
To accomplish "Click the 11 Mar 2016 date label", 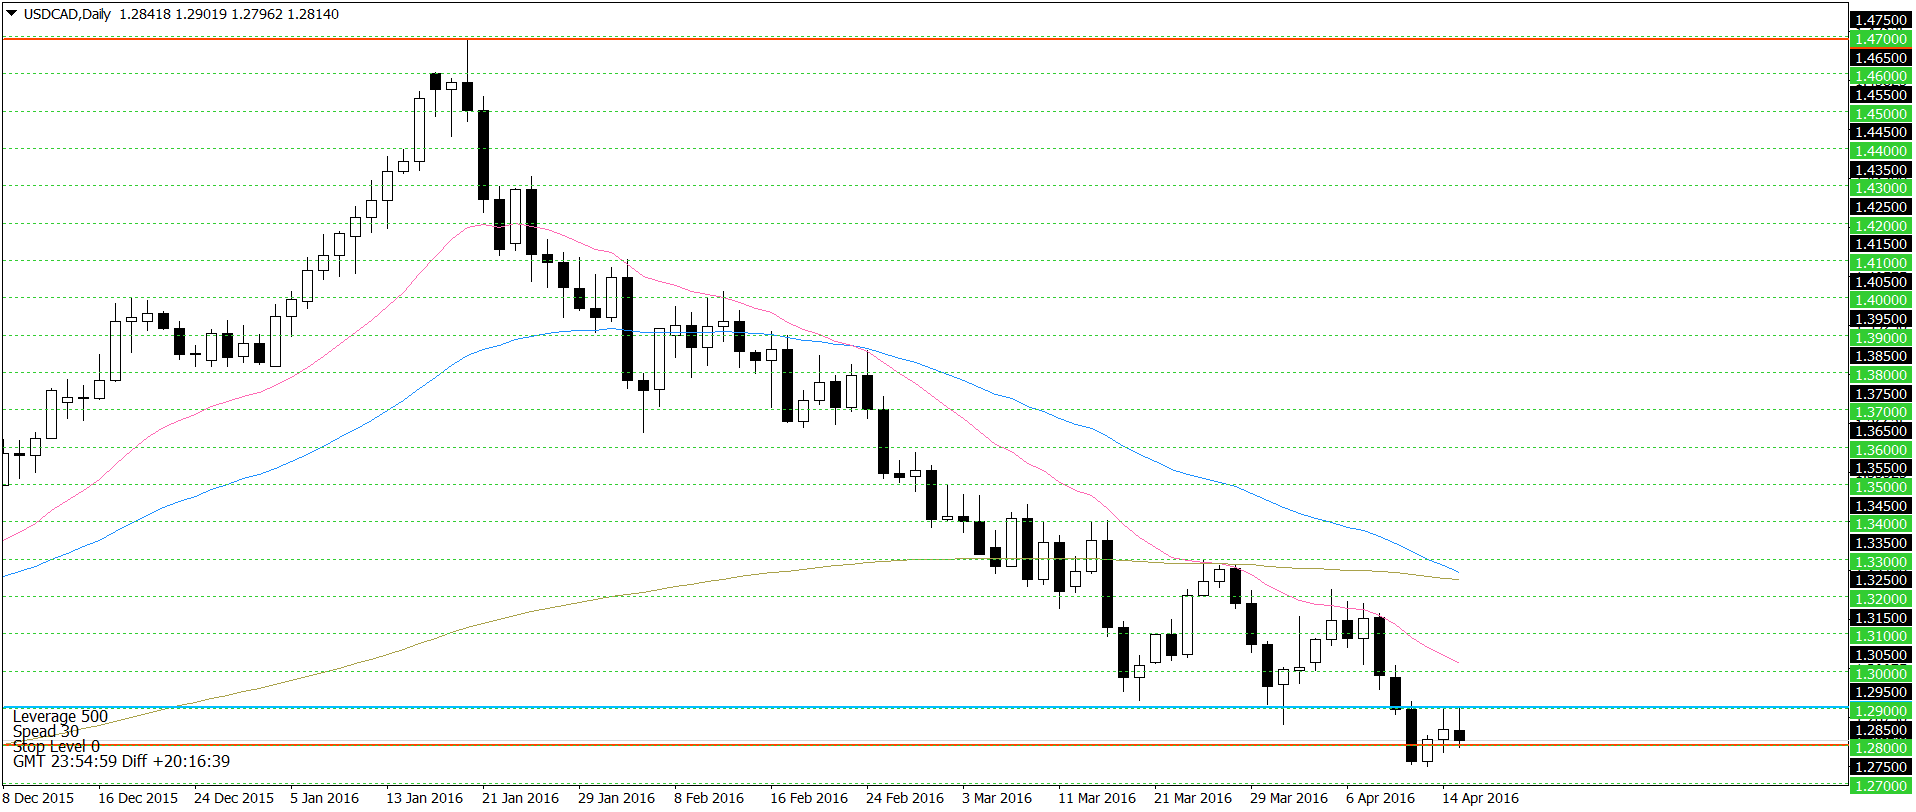I will pos(1097,798).
